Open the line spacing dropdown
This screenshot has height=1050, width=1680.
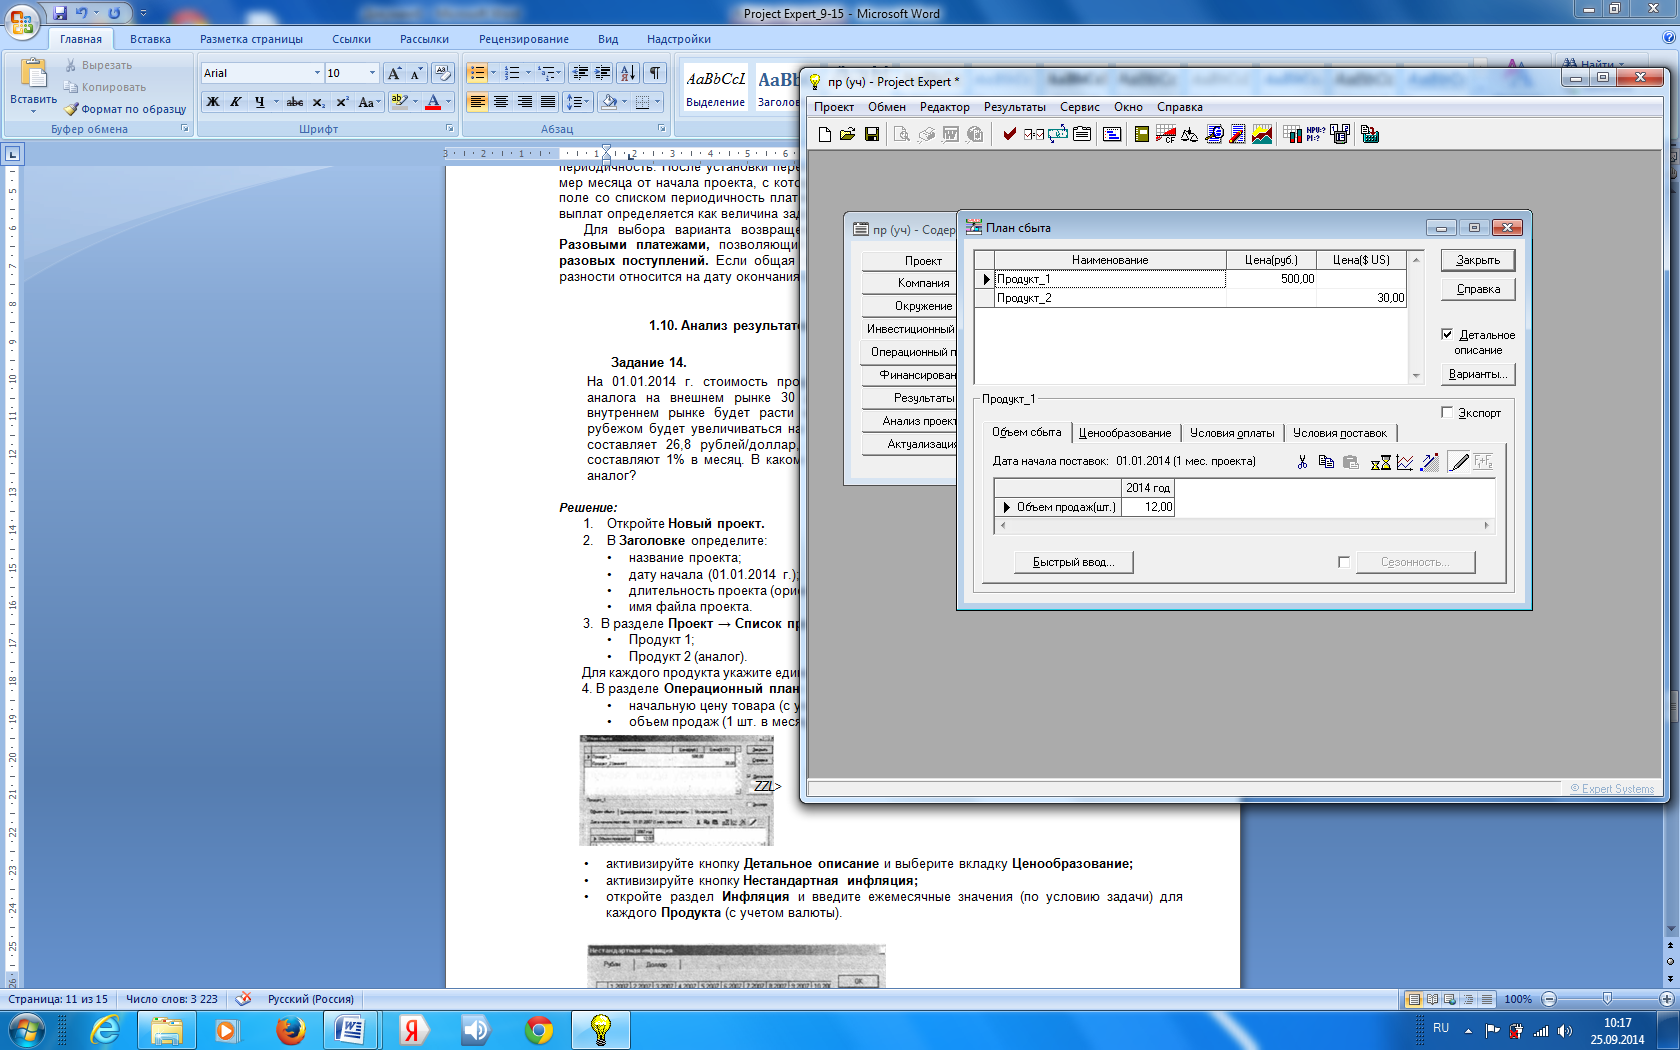577,102
